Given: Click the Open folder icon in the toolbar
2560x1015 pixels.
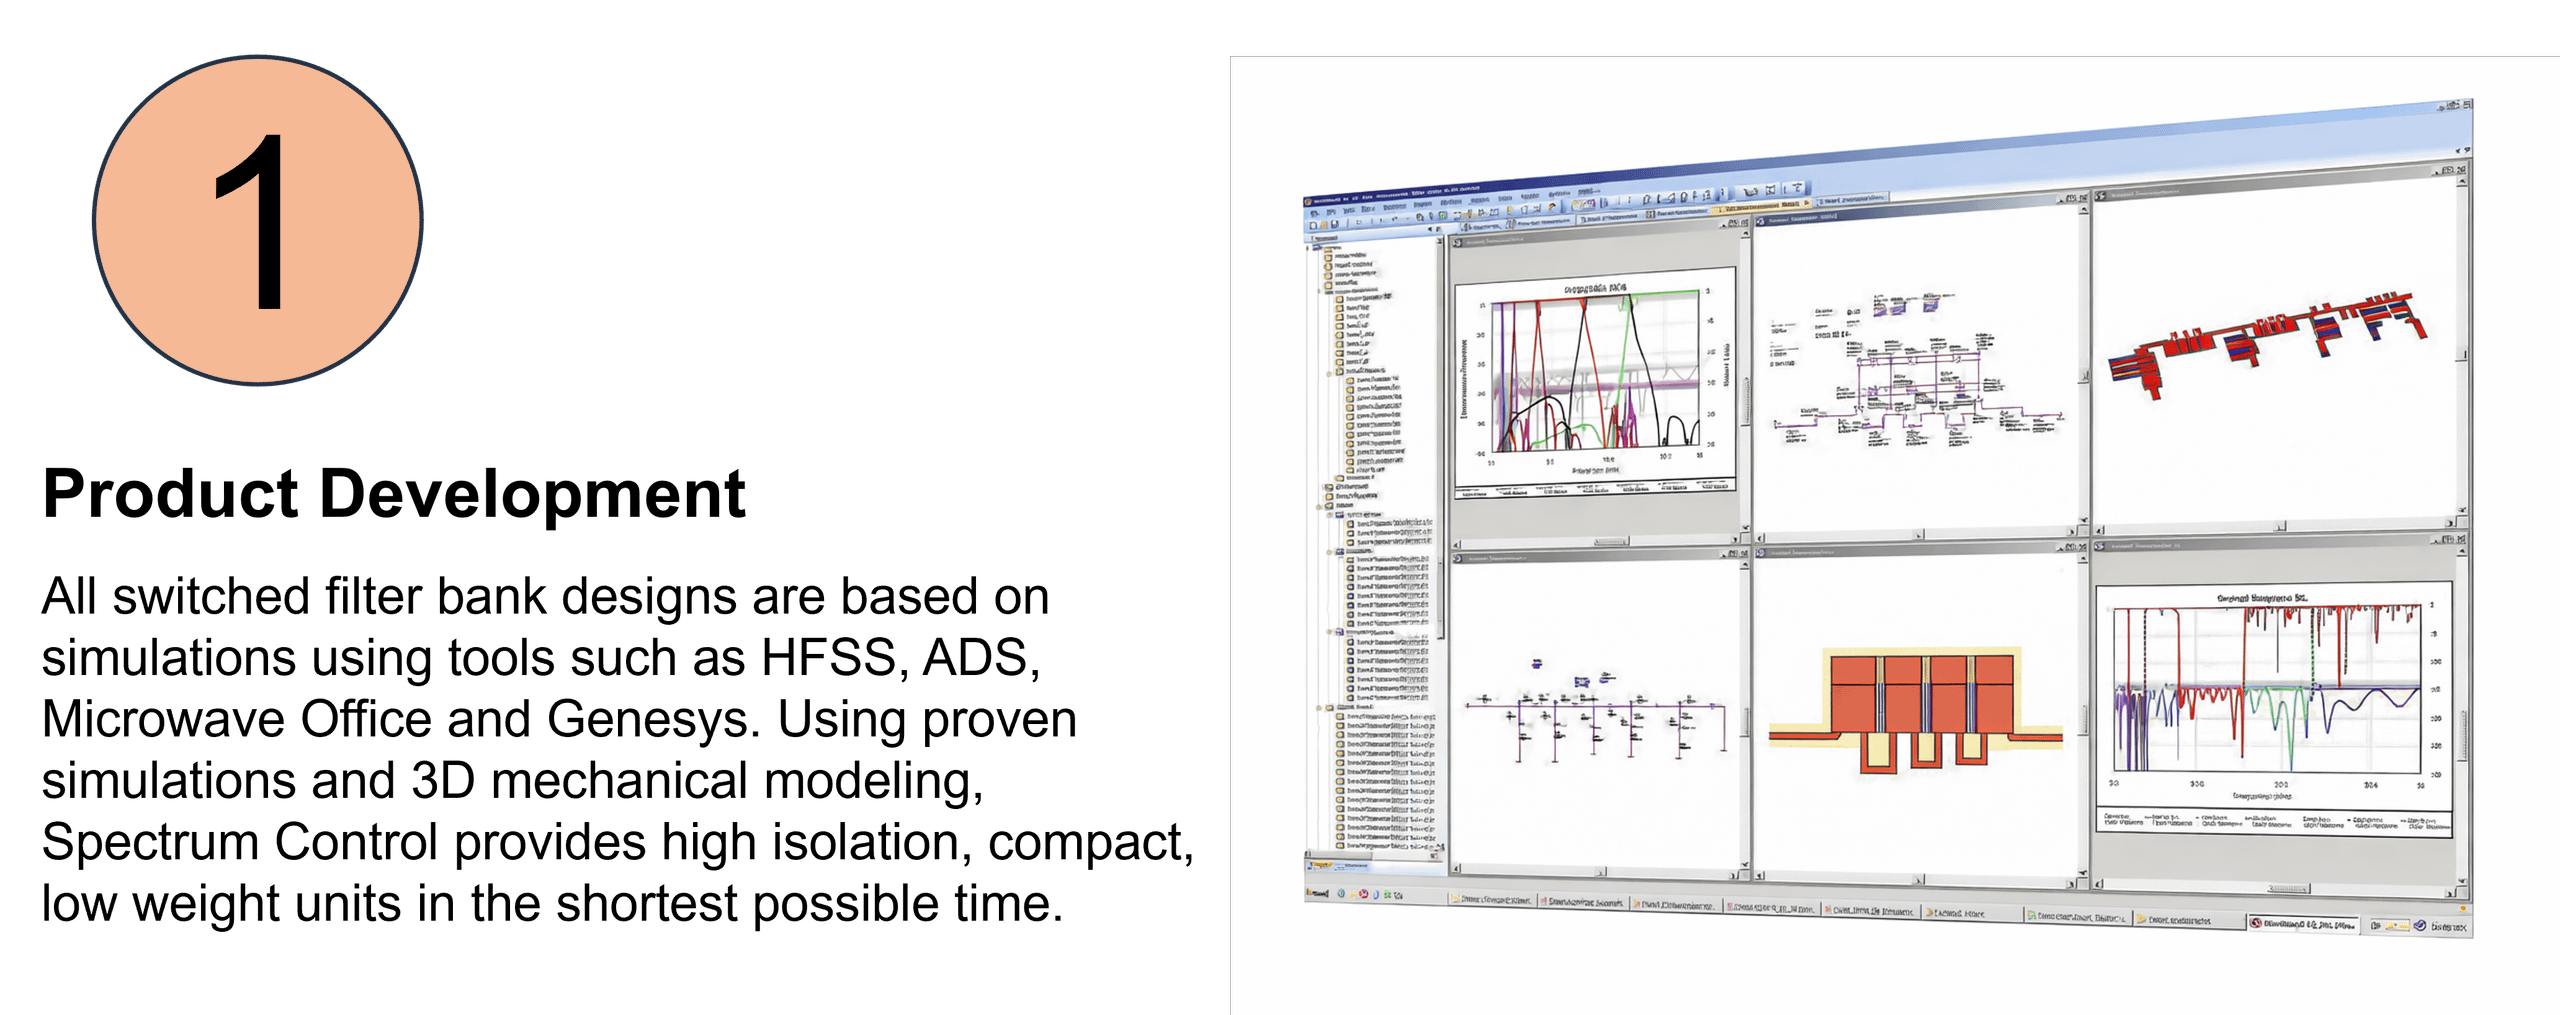Looking at the screenshot, I should (1324, 226).
